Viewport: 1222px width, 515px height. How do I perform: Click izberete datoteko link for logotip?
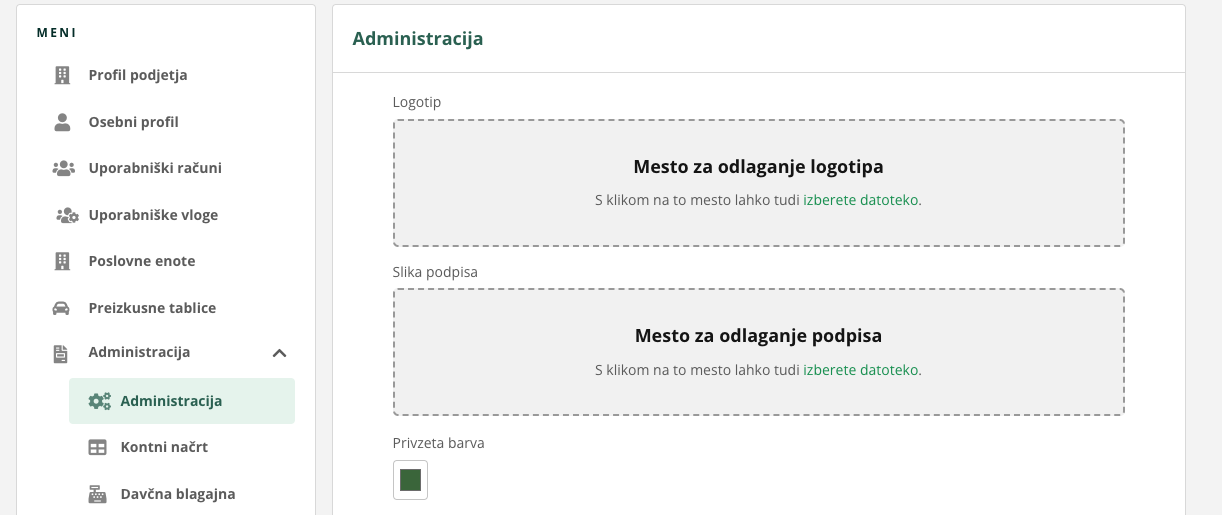point(862,200)
